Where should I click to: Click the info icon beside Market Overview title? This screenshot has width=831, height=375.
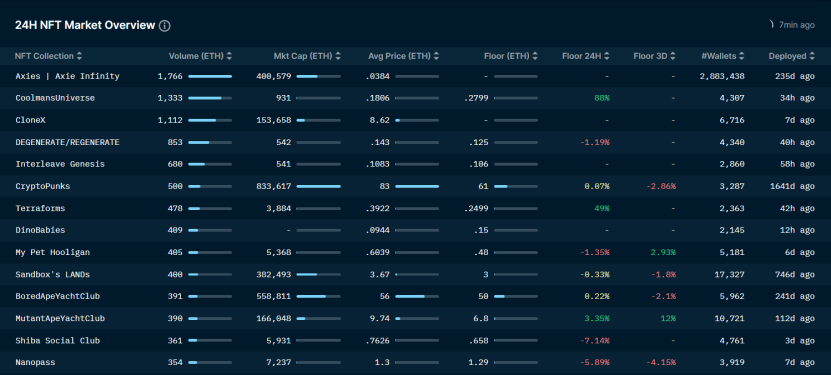pos(165,25)
